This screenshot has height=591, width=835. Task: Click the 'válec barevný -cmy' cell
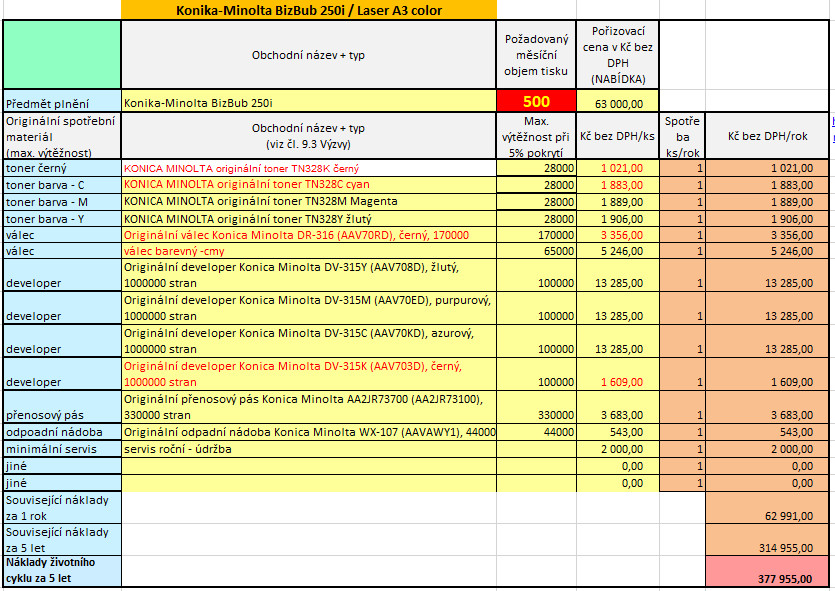(309, 251)
